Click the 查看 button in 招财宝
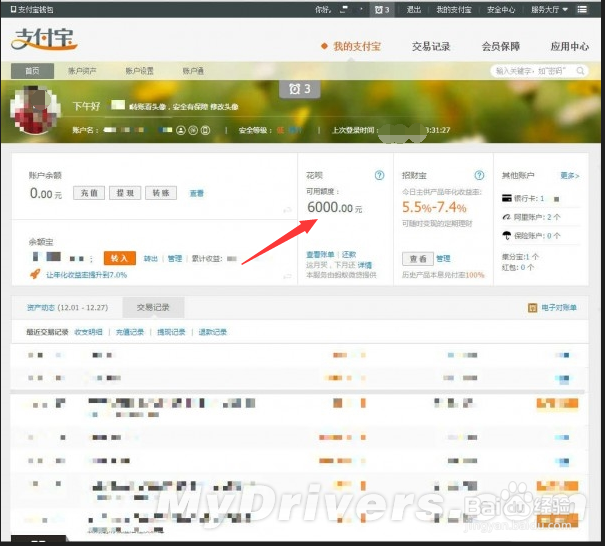 (x=418, y=259)
